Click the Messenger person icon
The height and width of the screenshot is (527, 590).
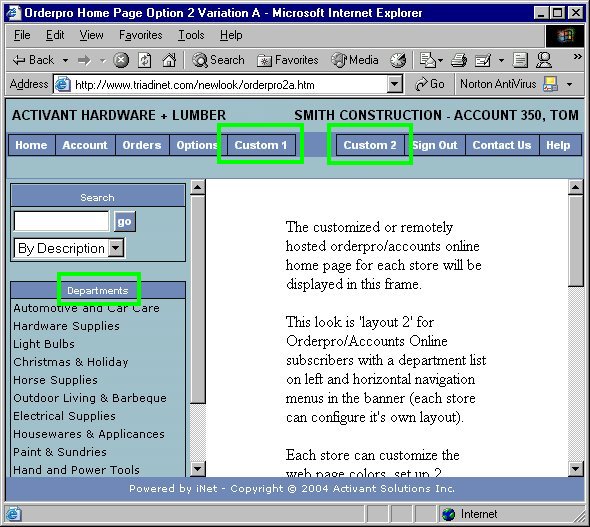(544, 60)
